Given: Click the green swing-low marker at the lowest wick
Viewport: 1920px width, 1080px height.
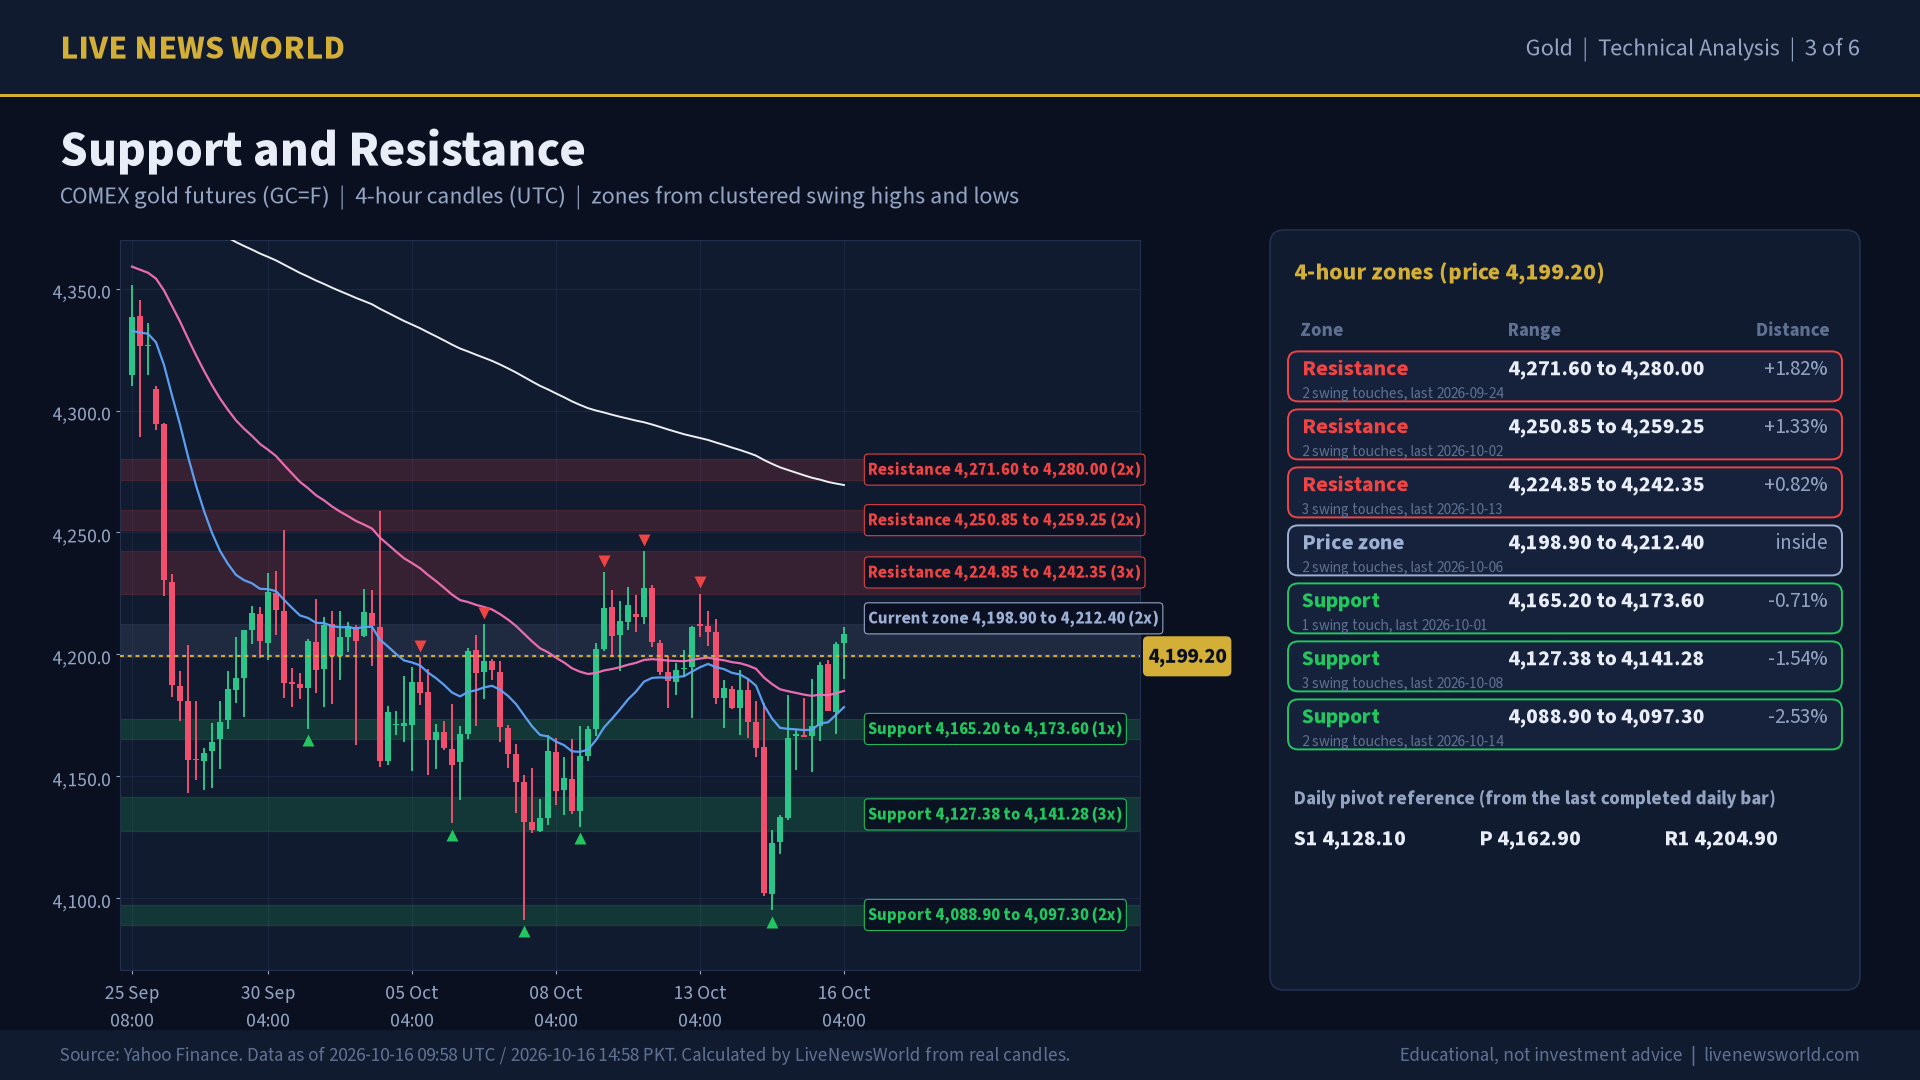Looking at the screenshot, I should point(524,932).
